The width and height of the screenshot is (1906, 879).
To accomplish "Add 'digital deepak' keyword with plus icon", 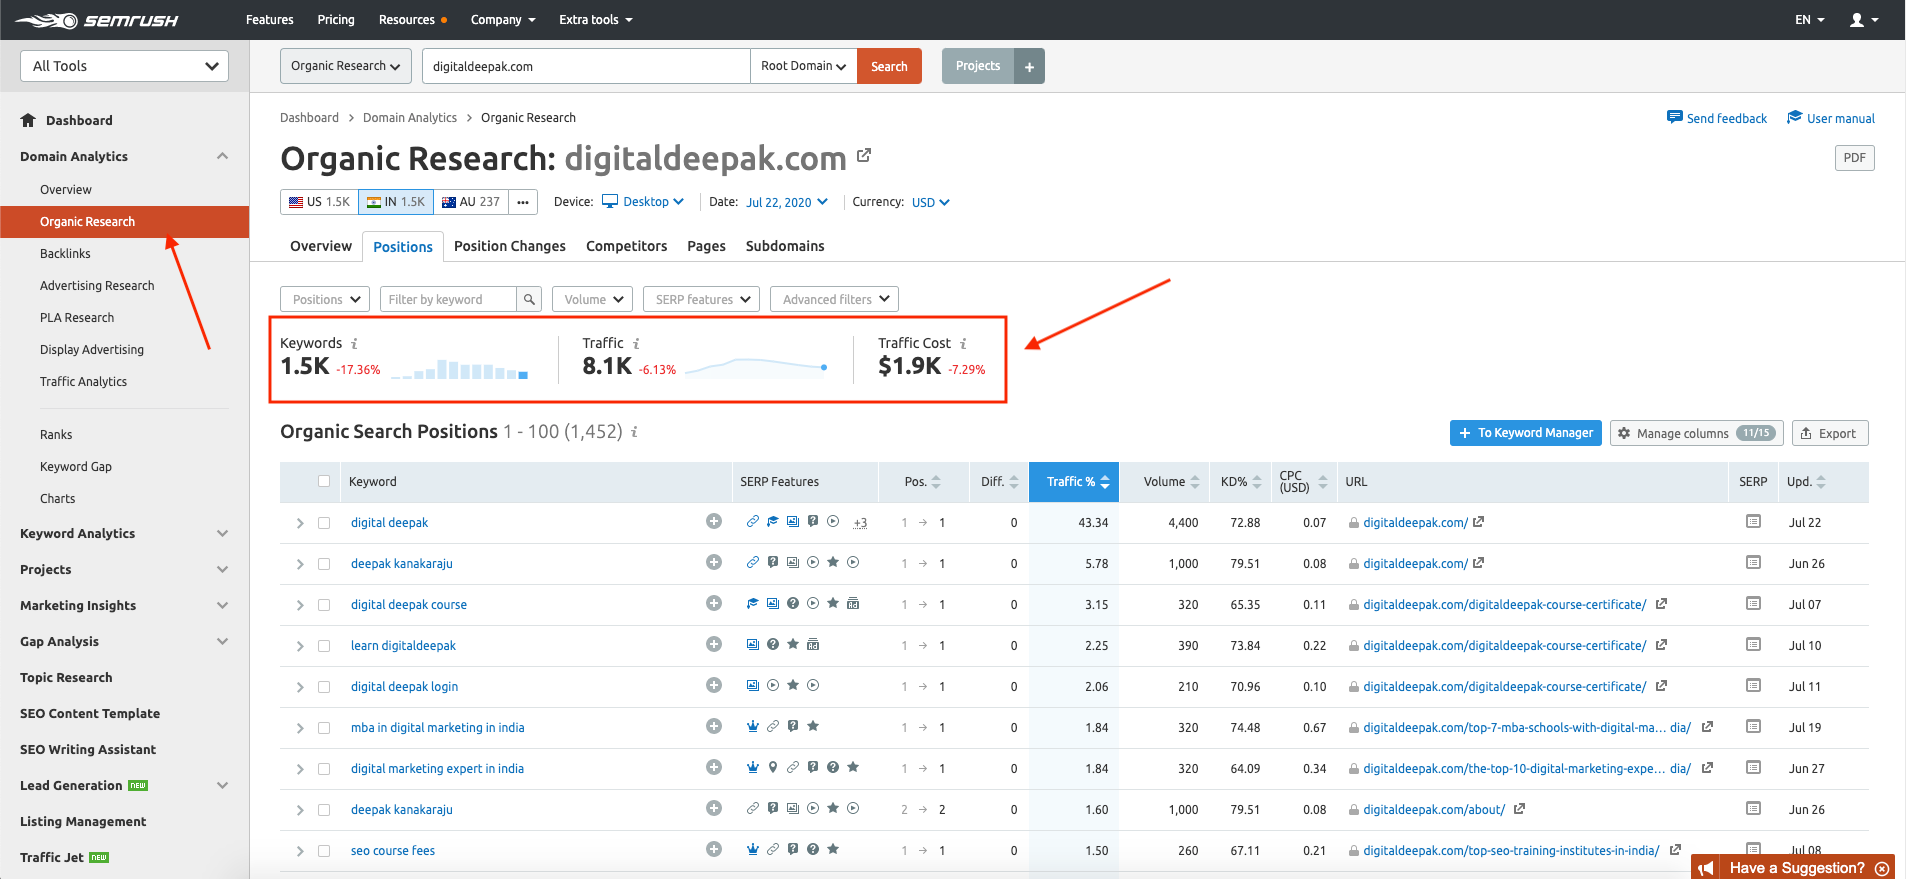I will 714,521.
